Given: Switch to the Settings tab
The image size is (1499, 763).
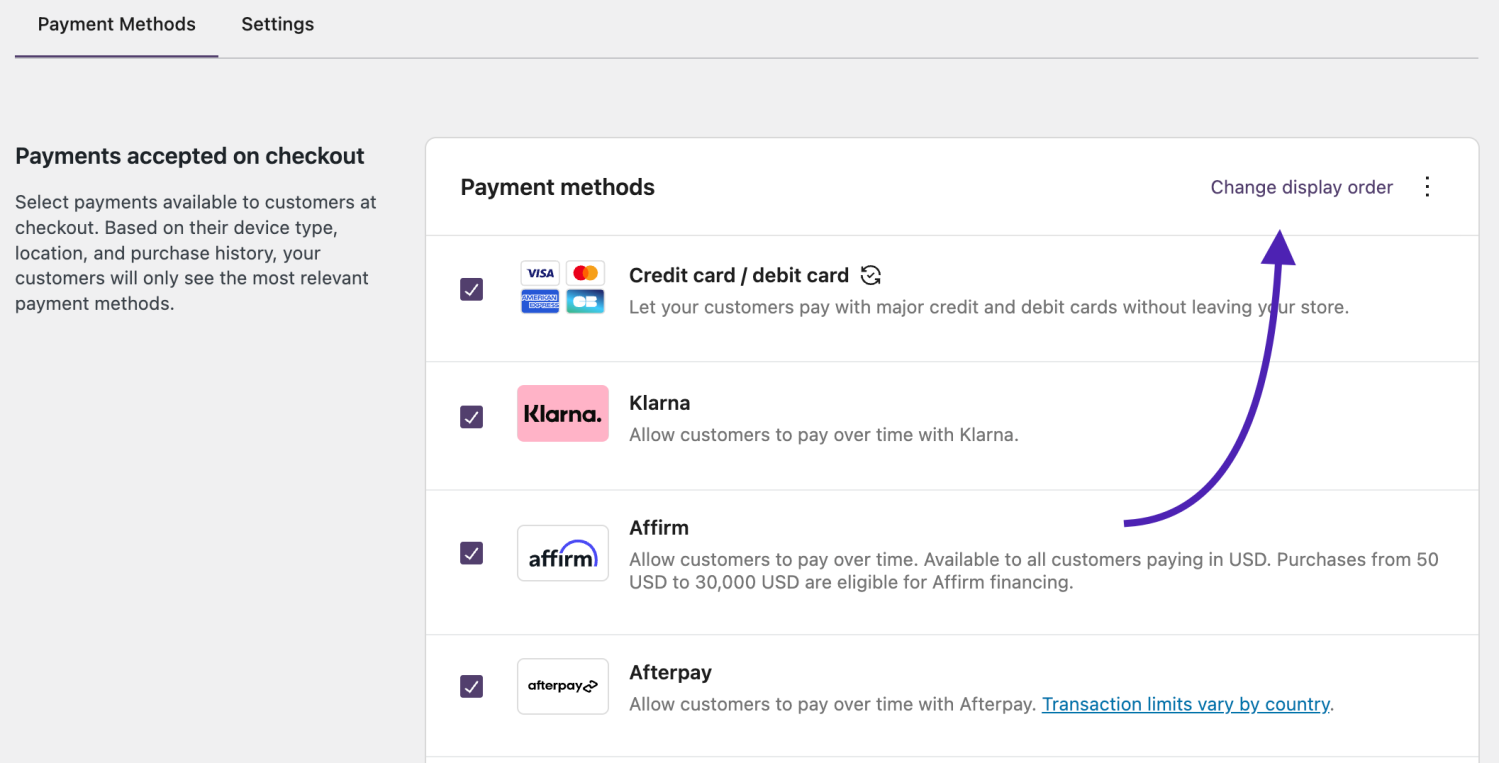Looking at the screenshot, I should [x=277, y=24].
